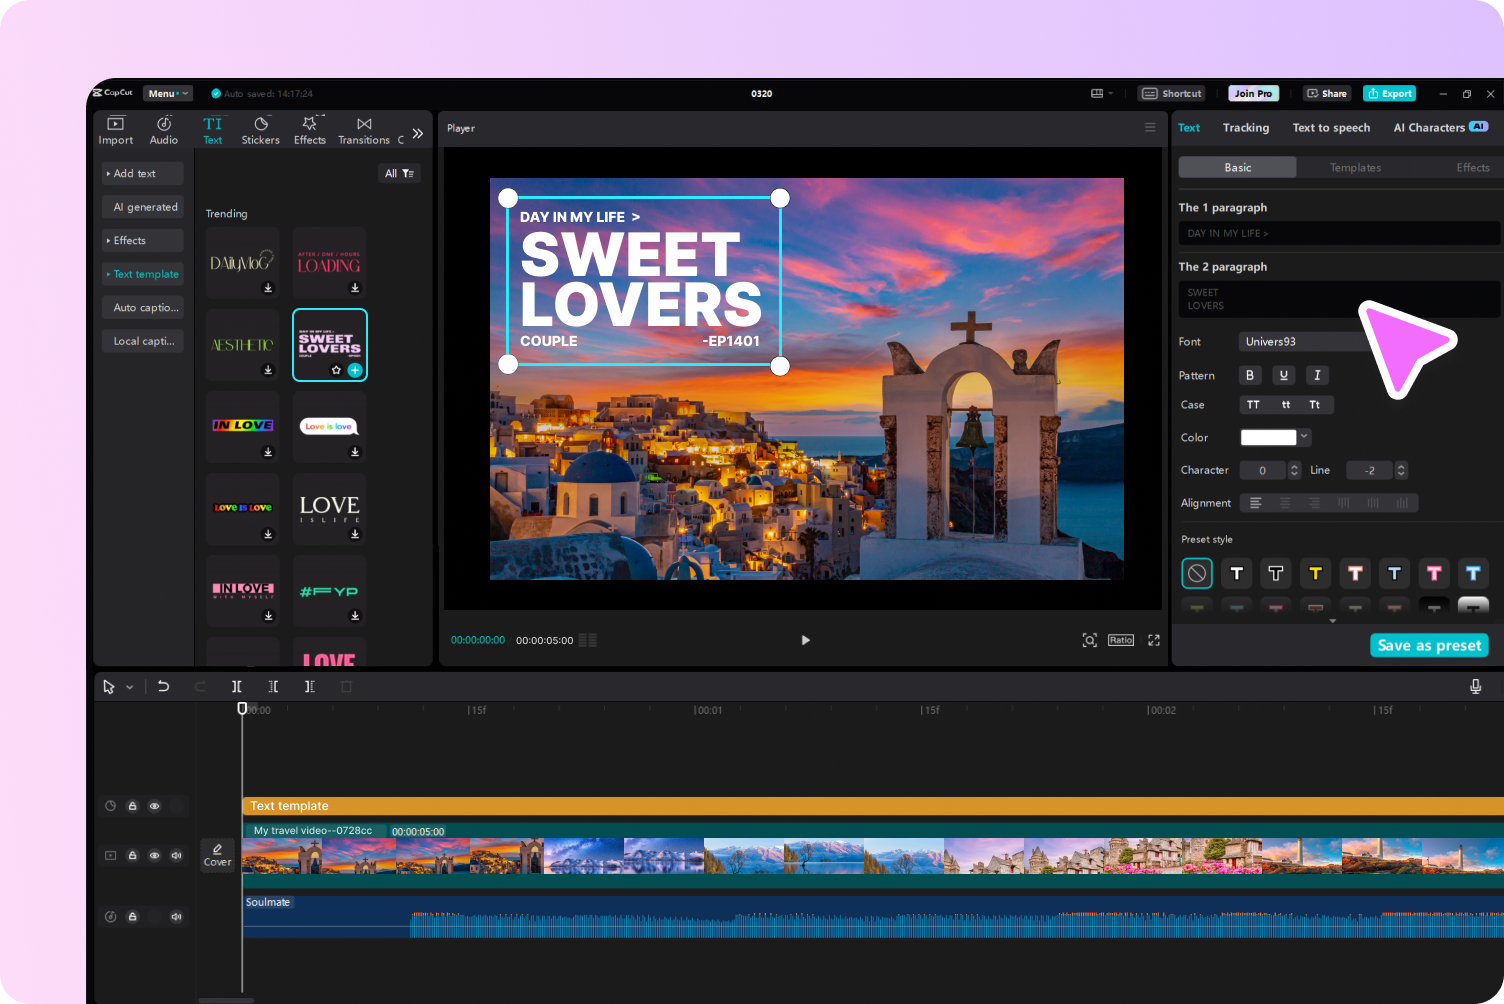Apply italic styling to the text
The height and width of the screenshot is (1004, 1504).
1317,375
